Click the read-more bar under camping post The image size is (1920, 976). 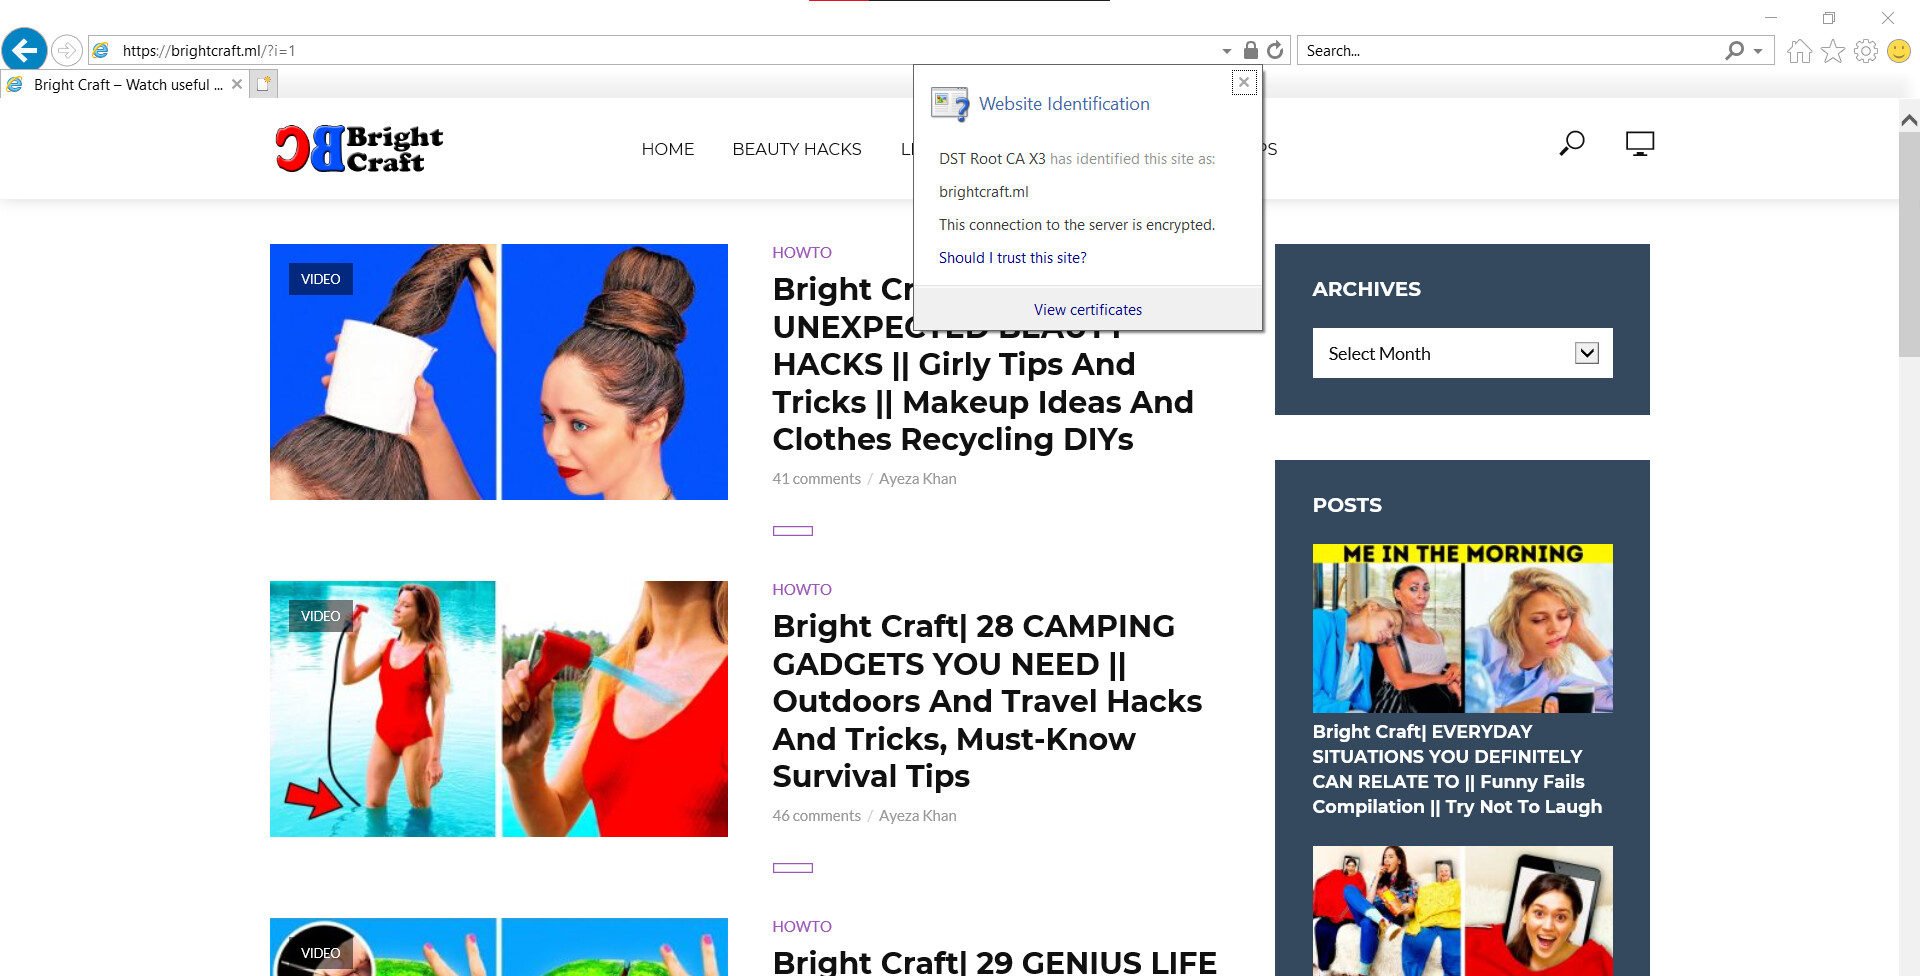(793, 868)
